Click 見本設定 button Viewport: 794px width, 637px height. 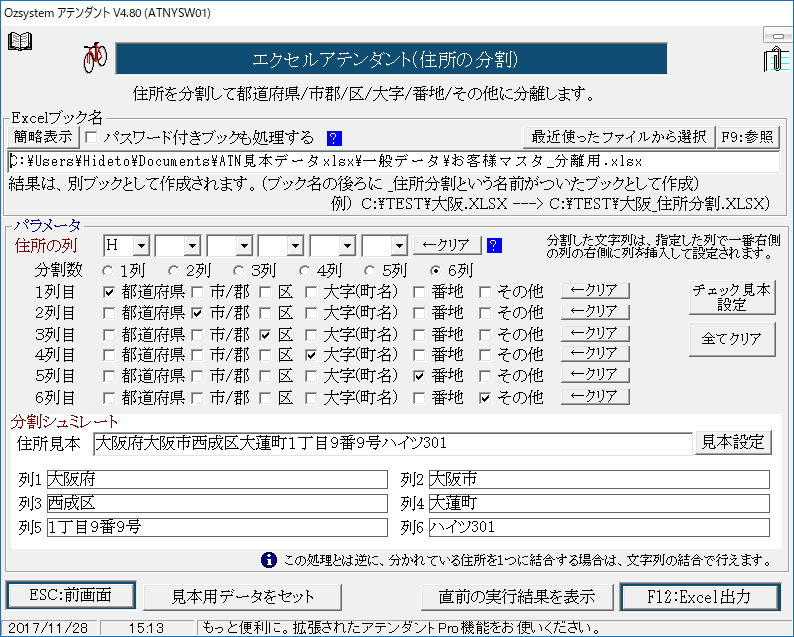(x=733, y=443)
